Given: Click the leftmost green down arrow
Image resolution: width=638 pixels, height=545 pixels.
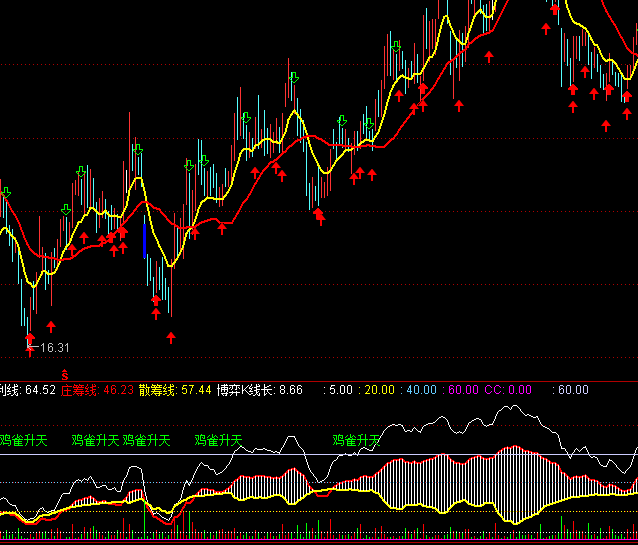Looking at the screenshot, I should 6,192.
